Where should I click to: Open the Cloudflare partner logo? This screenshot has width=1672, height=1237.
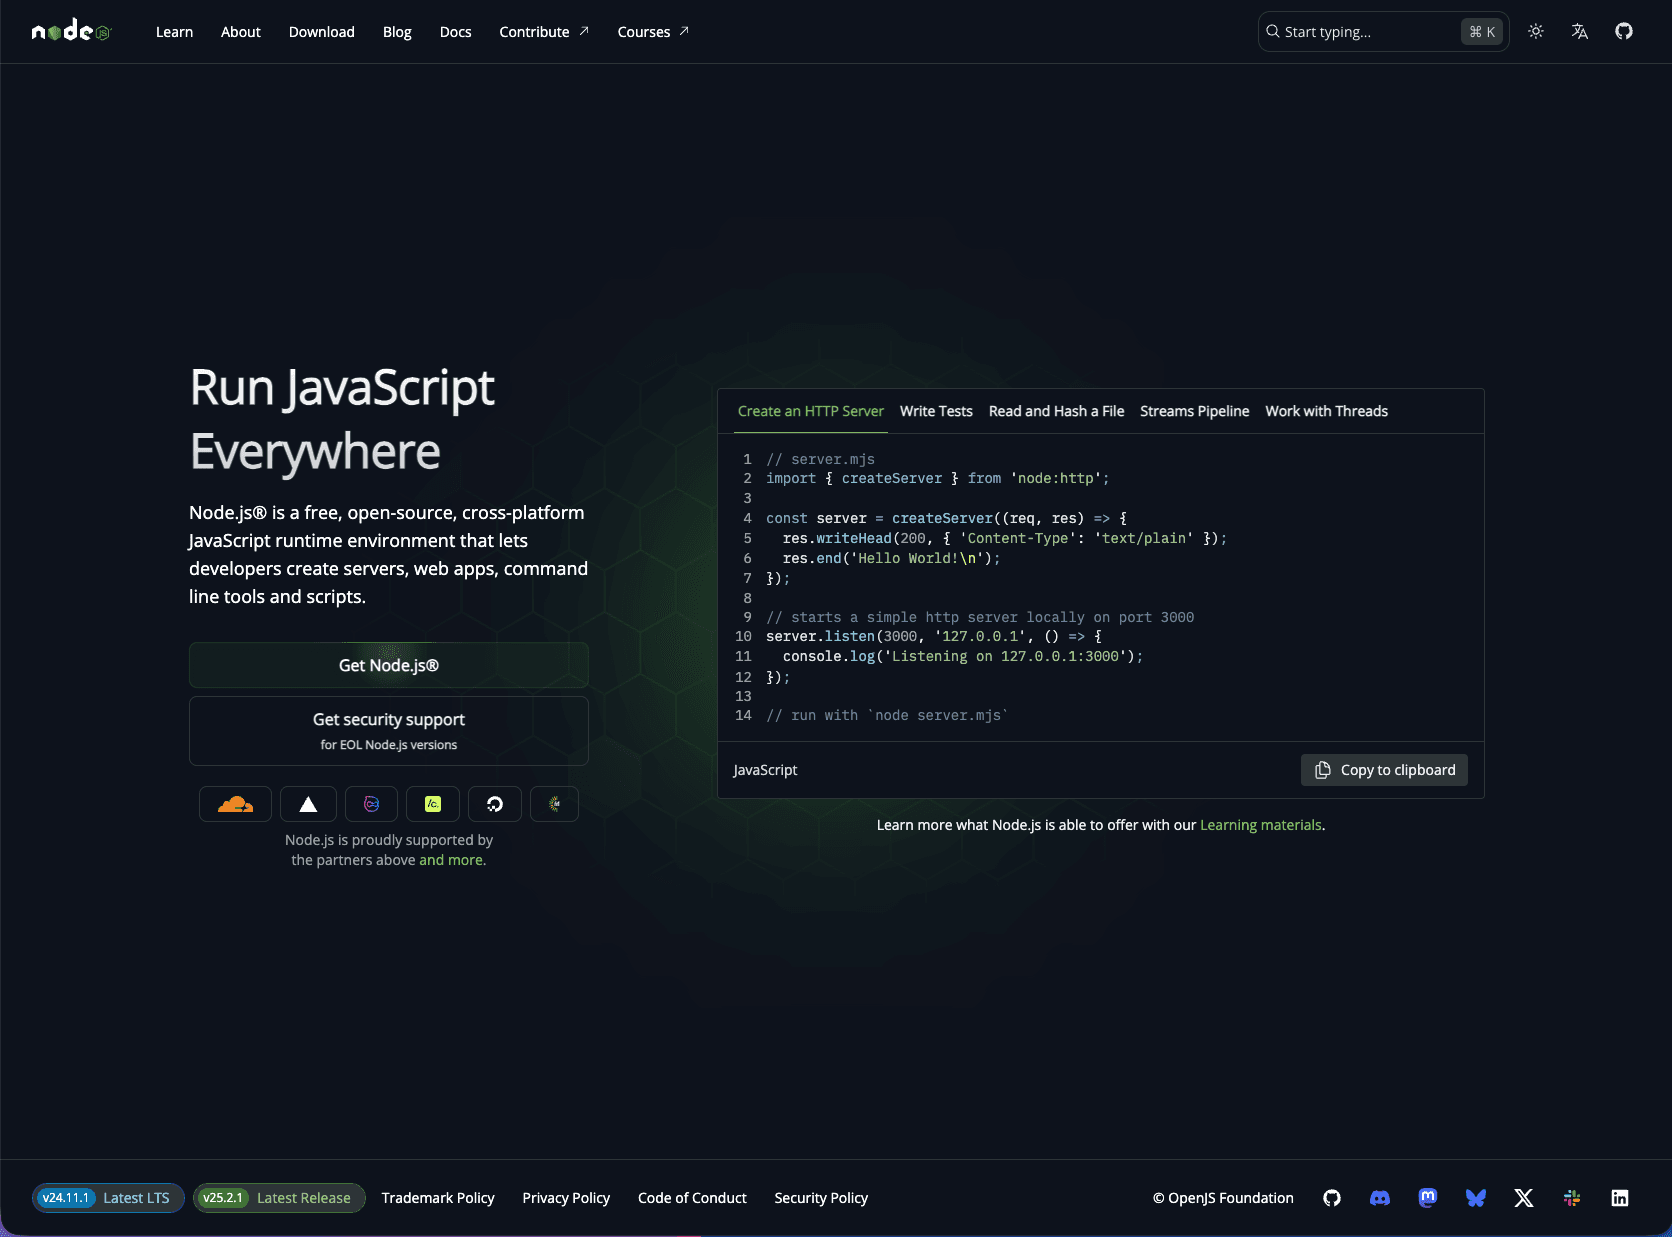click(x=235, y=803)
